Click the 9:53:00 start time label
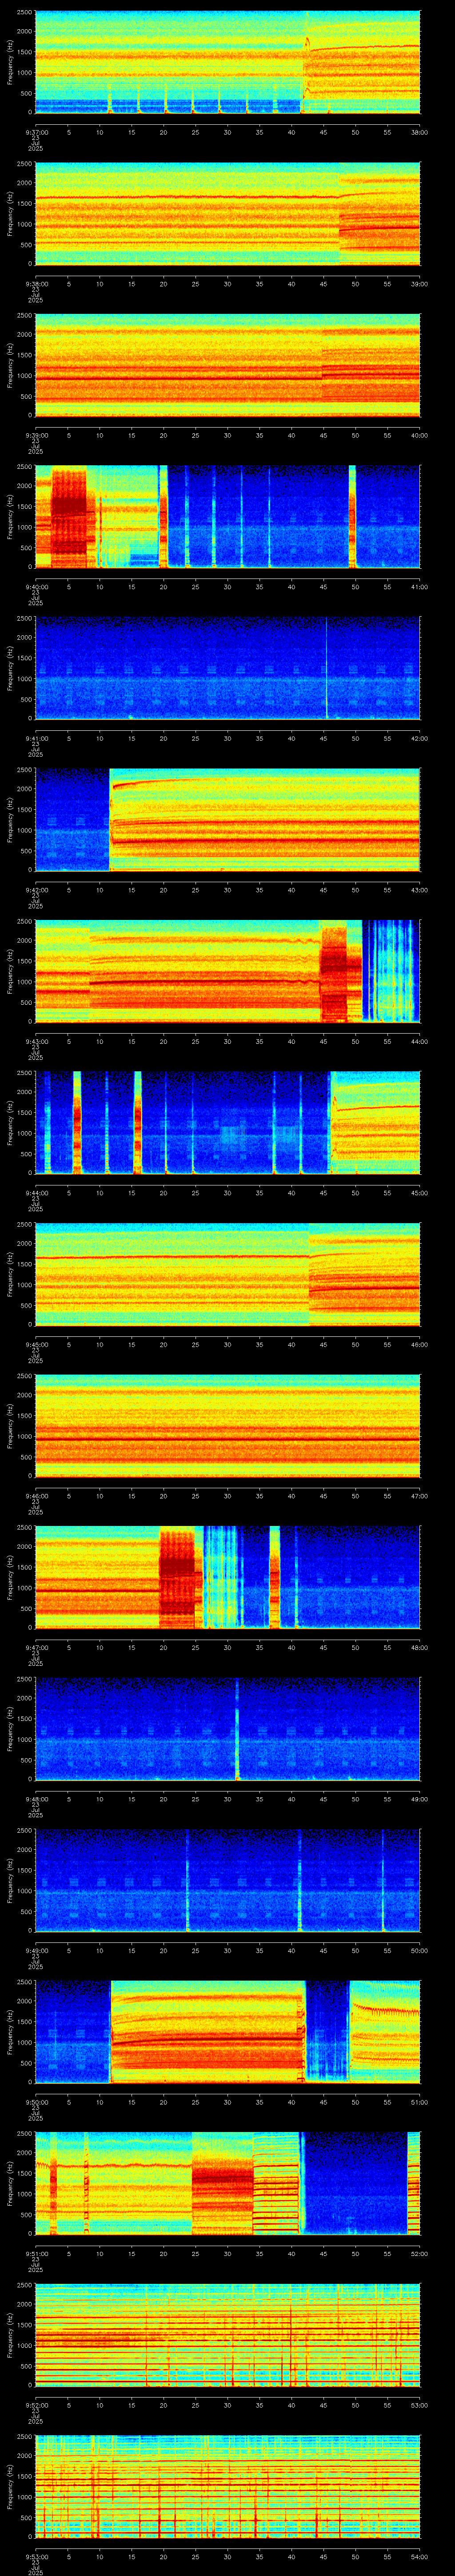This screenshot has width=455, height=2576. (x=36, y=2556)
